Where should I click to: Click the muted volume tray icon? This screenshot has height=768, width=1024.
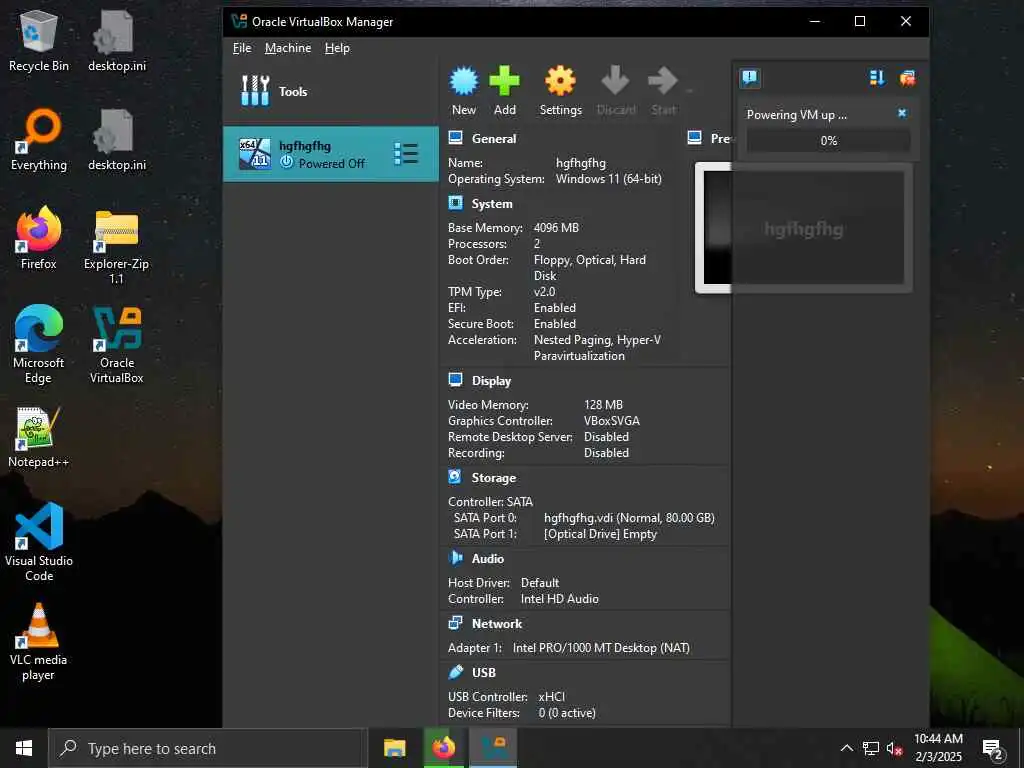coord(895,748)
